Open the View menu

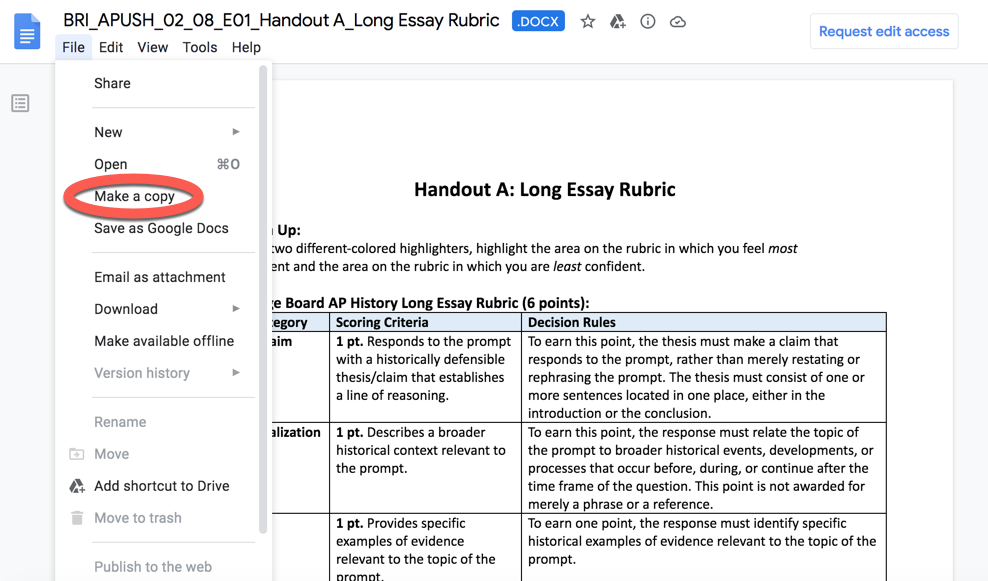point(152,47)
